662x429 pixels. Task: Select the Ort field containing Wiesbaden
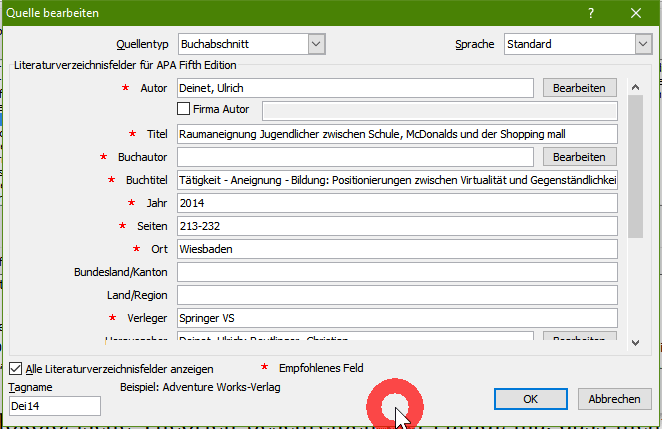tap(397, 249)
